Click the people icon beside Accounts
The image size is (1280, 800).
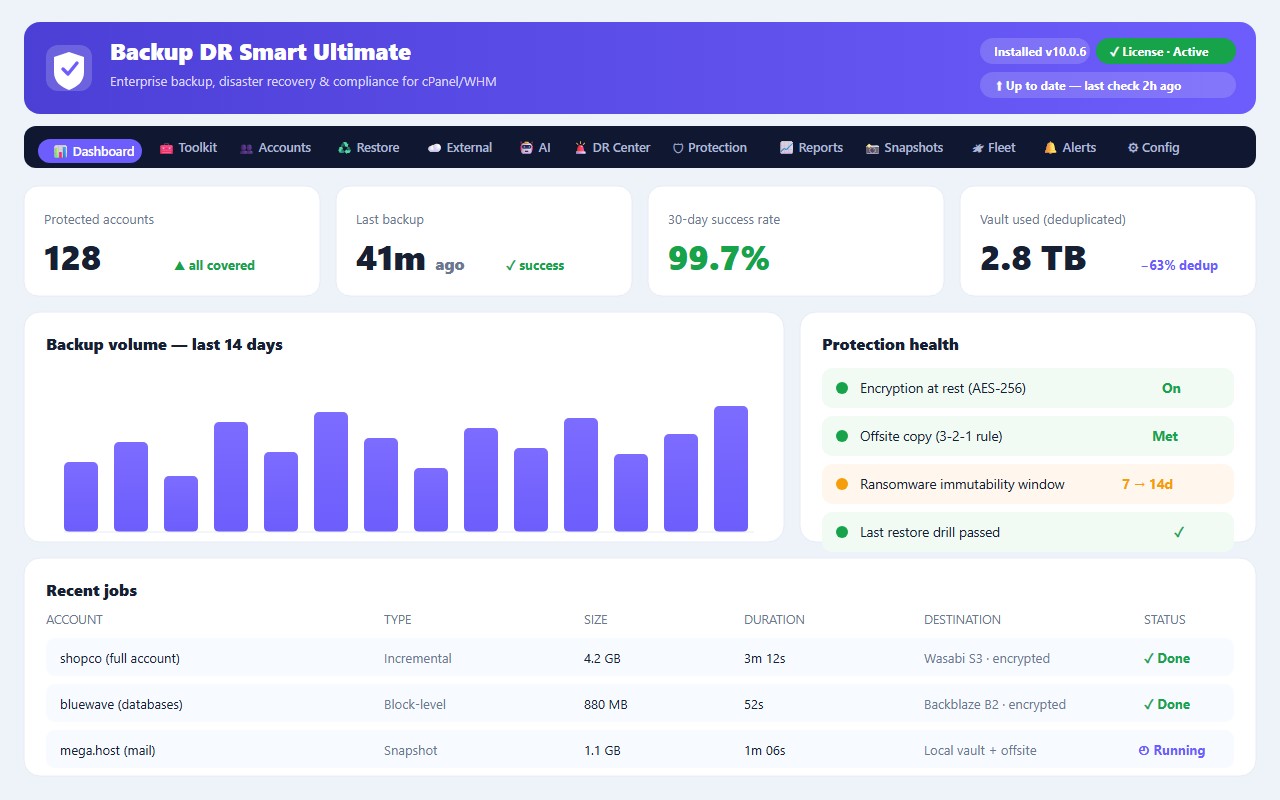[246, 148]
